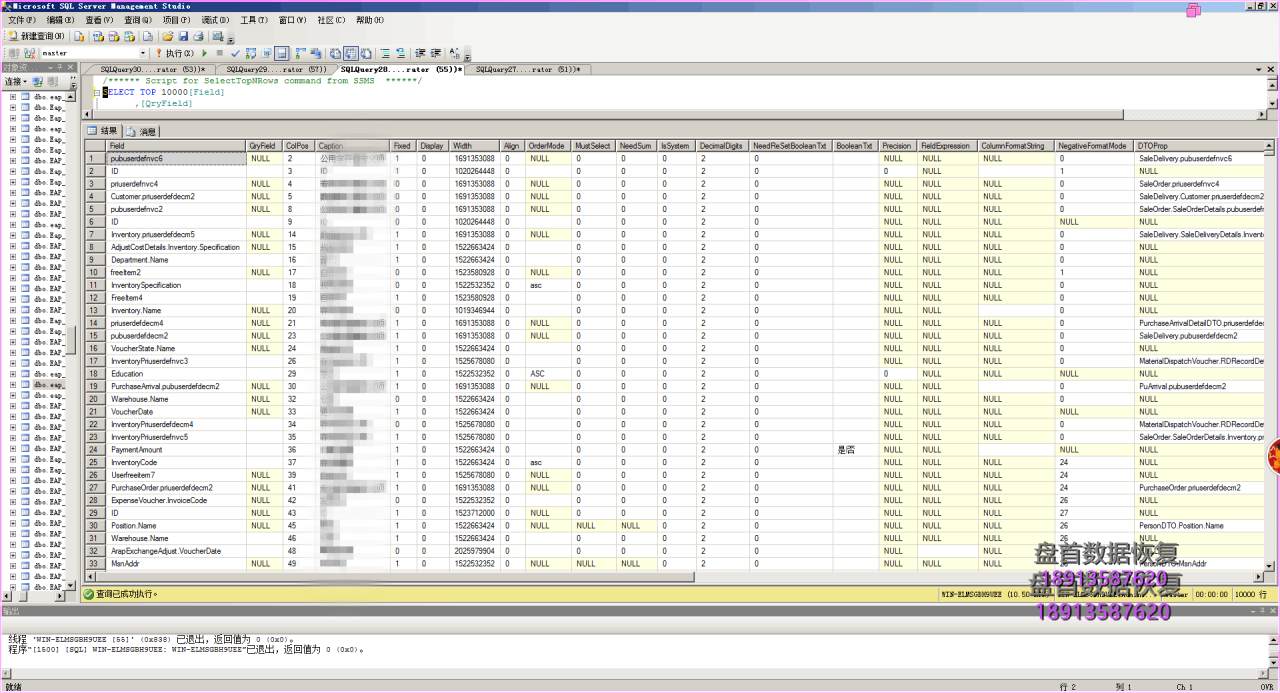Toggle Include Client Statistics
This screenshot has width=1280, height=693.
(x=316, y=53)
